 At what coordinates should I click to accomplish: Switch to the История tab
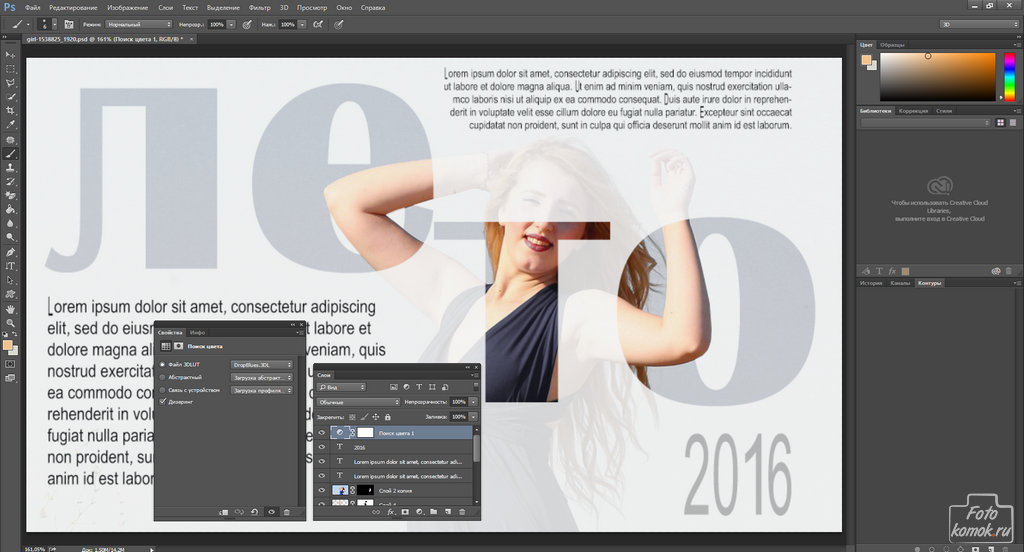click(x=871, y=284)
